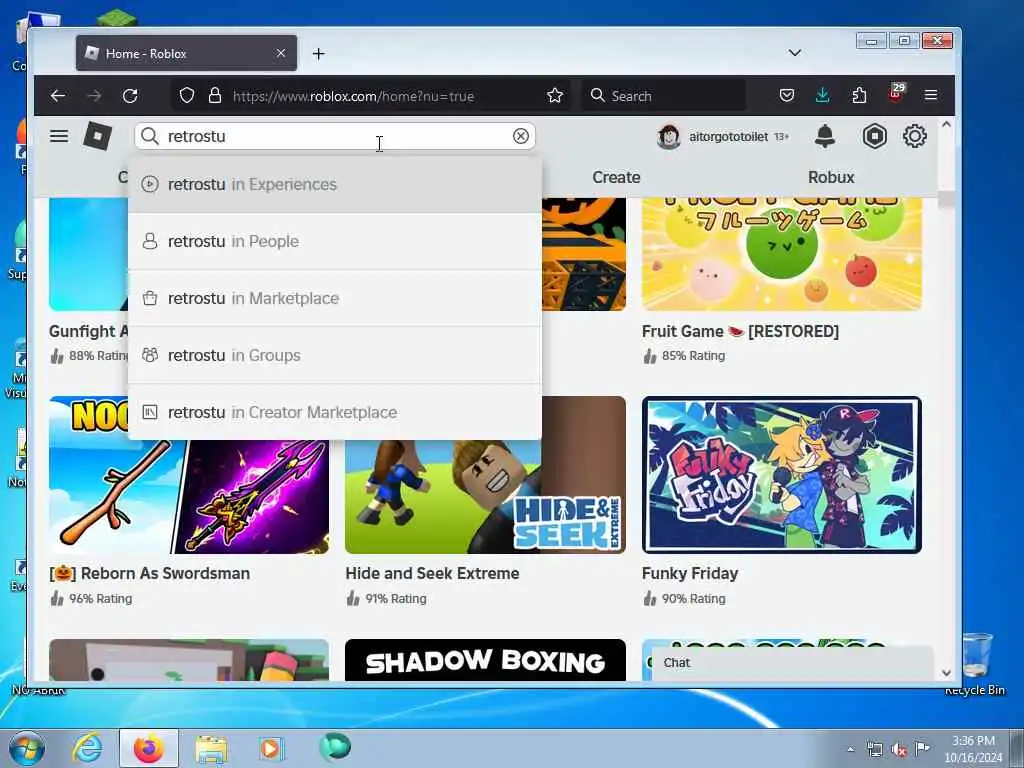The width and height of the screenshot is (1024, 768).
Task: Search retrostu in Marketplace
Action: pos(334,298)
